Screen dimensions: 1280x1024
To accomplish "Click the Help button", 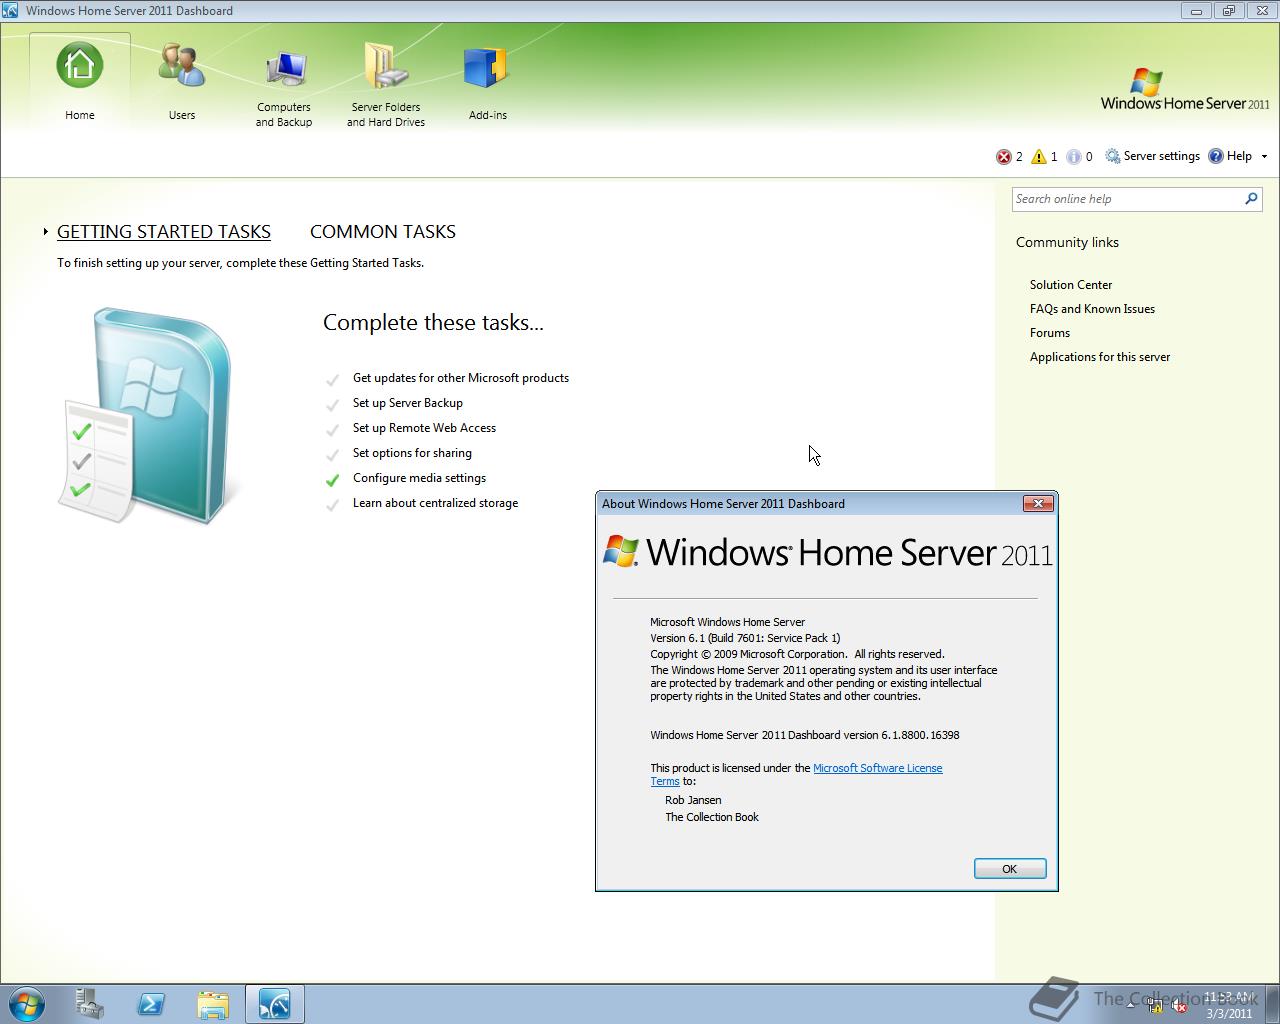I will click(1230, 156).
